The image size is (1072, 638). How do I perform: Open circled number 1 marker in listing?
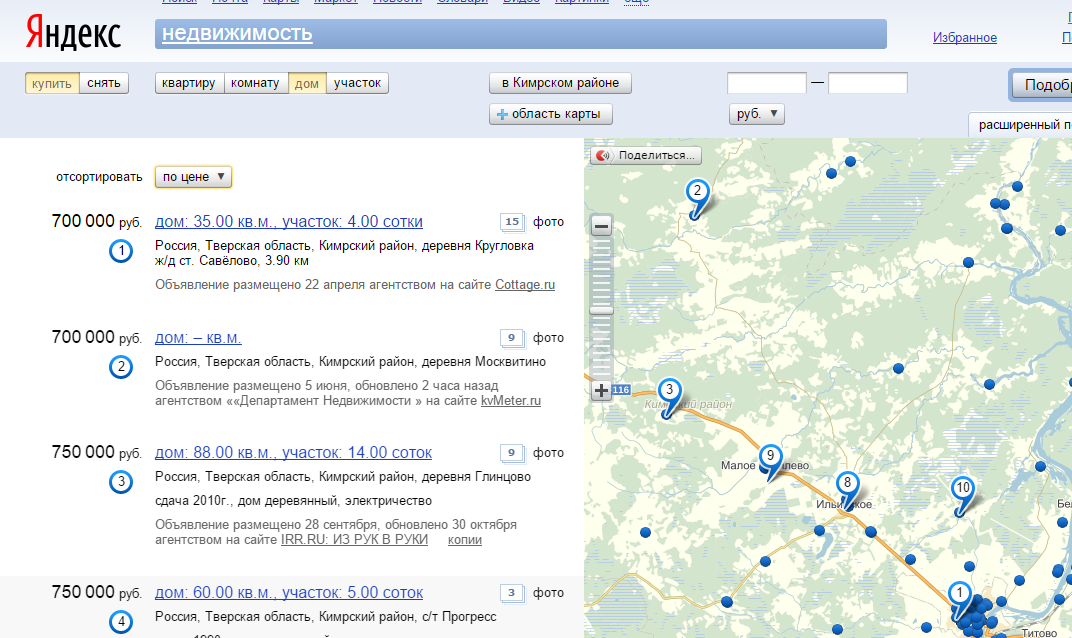121,251
